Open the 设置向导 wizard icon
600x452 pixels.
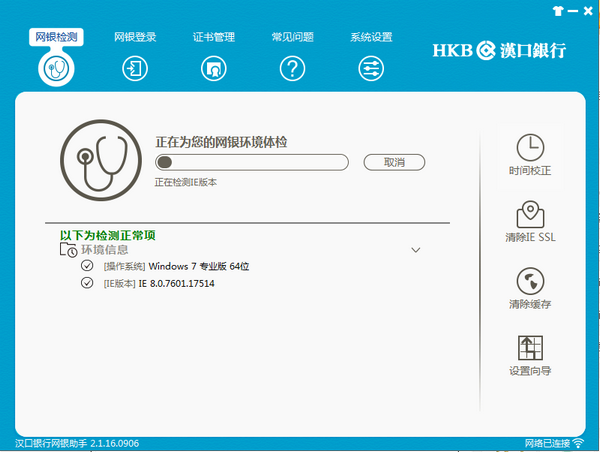530,348
